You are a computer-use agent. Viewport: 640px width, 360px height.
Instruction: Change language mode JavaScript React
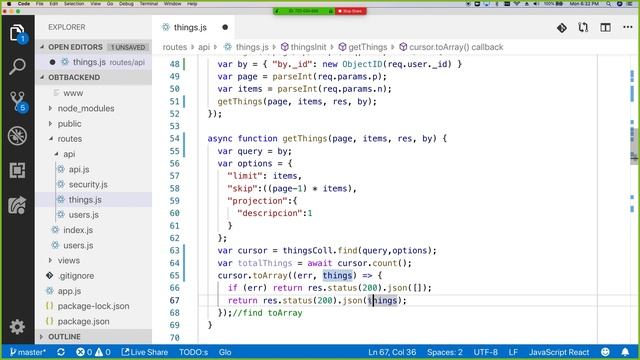pyautogui.click(x=559, y=352)
